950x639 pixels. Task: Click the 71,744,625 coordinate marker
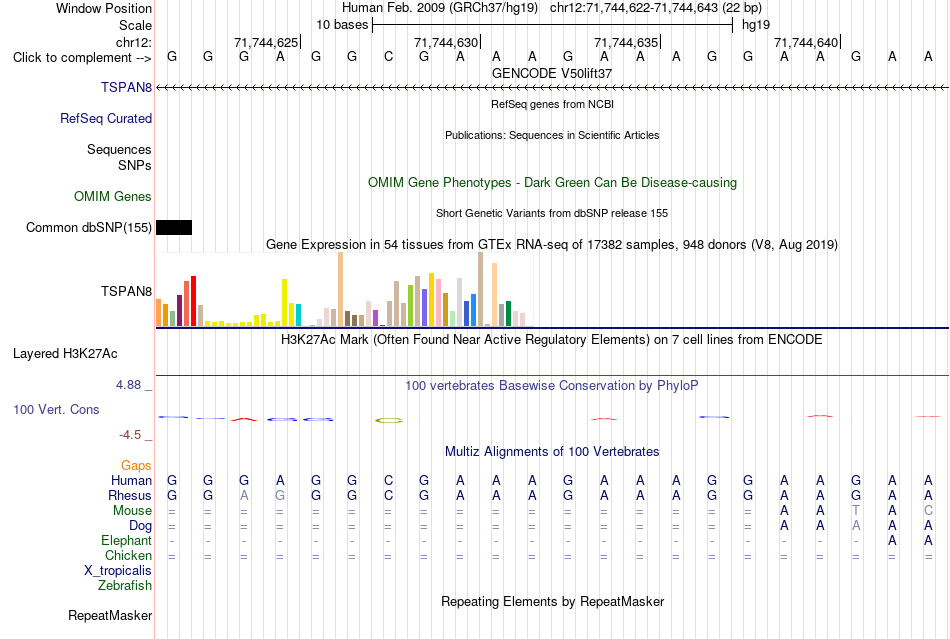pos(266,42)
